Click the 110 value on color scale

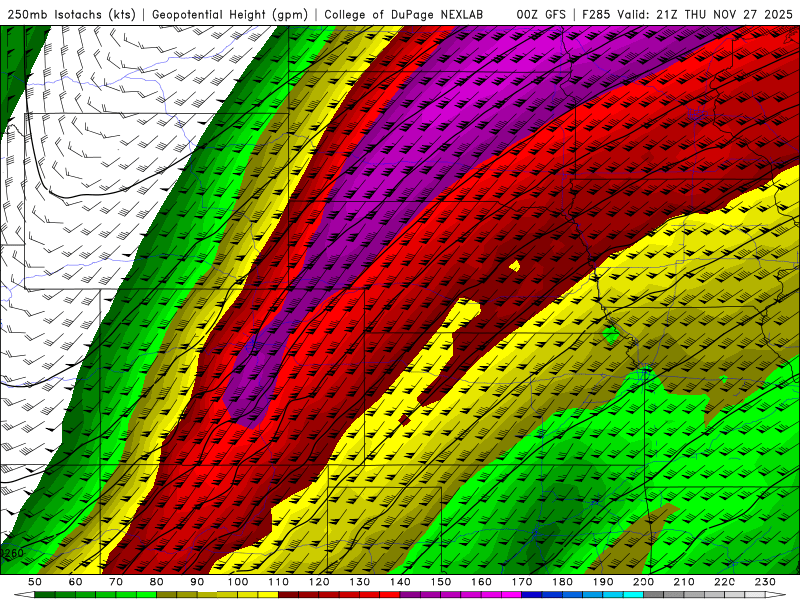pyautogui.click(x=279, y=582)
